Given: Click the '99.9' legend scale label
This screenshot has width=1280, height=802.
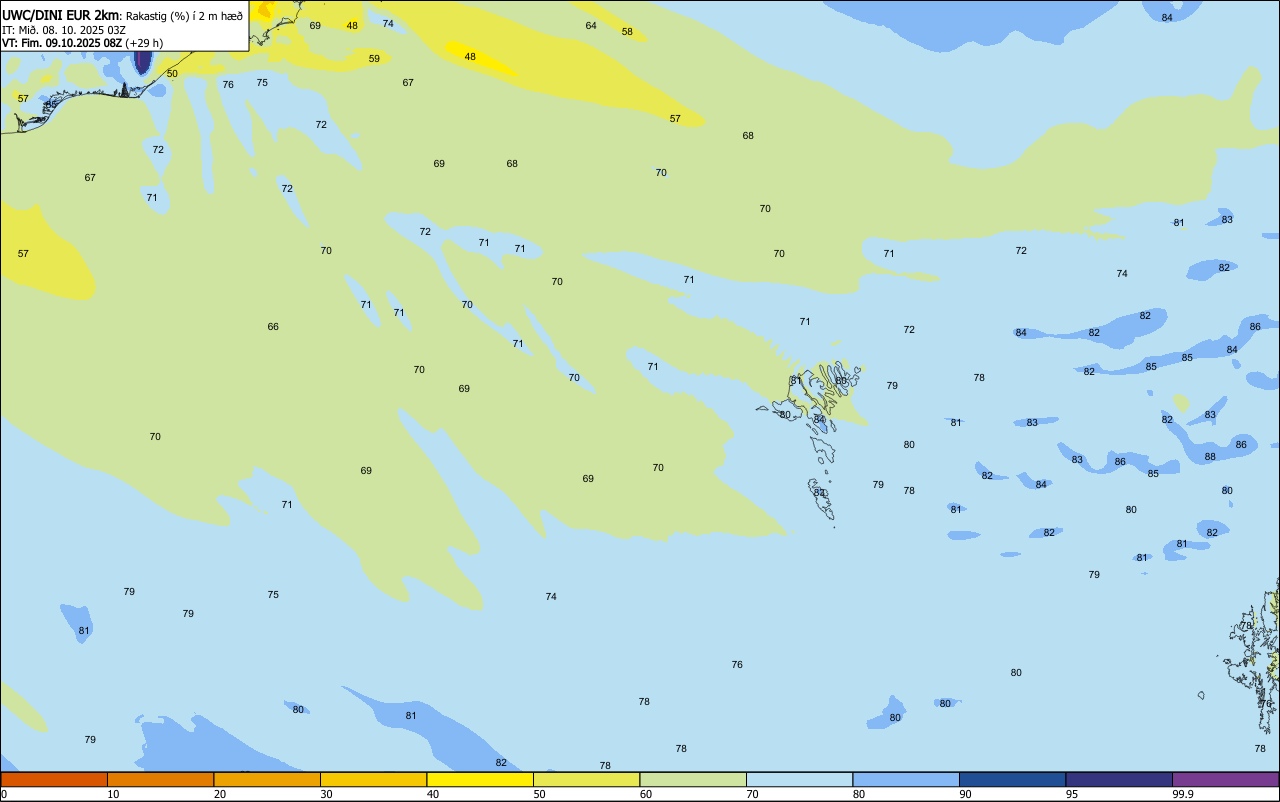Looking at the screenshot, I should (x=1183, y=794).
